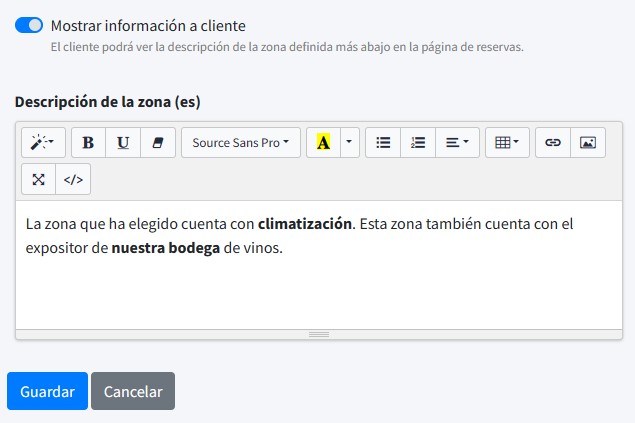This screenshot has width=635, height=423.
Task: Insert a picture with image icon
Action: point(587,143)
